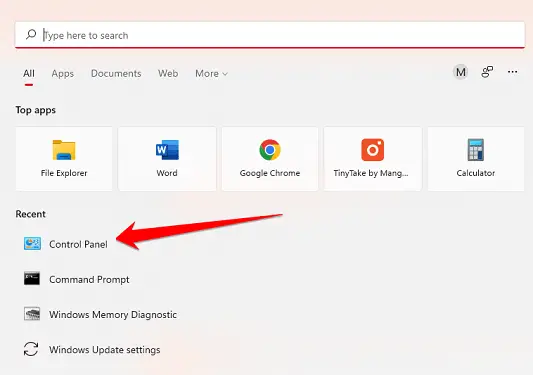
Task: Click the magnifier search icon
Action: pos(31,34)
